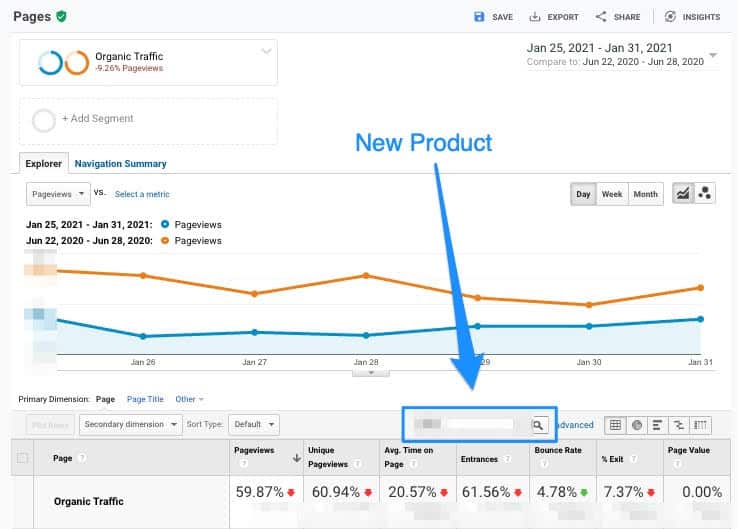
Task: Click help icon beside Unique Pageviews
Action: point(358,464)
